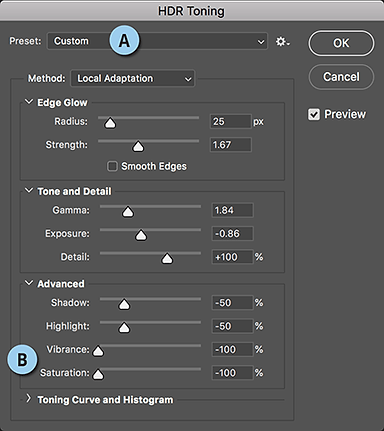Image resolution: width=384 pixels, height=431 pixels.
Task: Click the Radius slider handle
Action: [x=110, y=123]
